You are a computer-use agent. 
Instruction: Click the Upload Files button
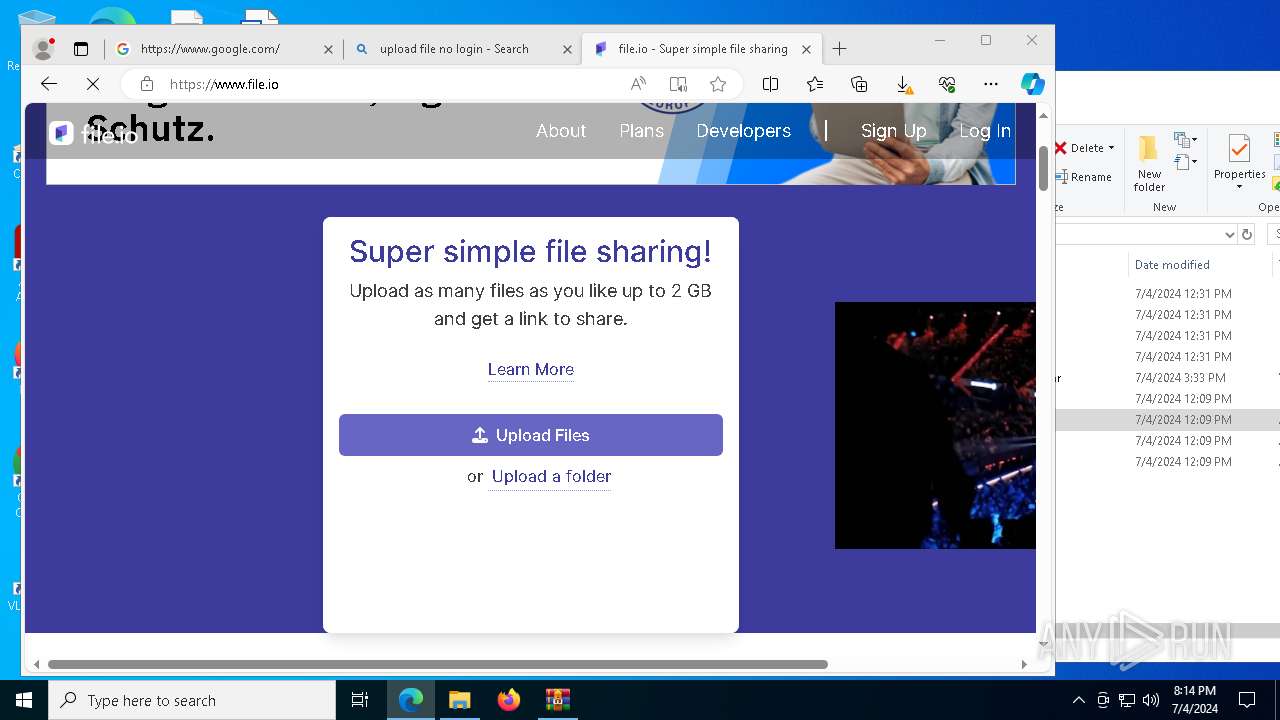[x=531, y=435]
